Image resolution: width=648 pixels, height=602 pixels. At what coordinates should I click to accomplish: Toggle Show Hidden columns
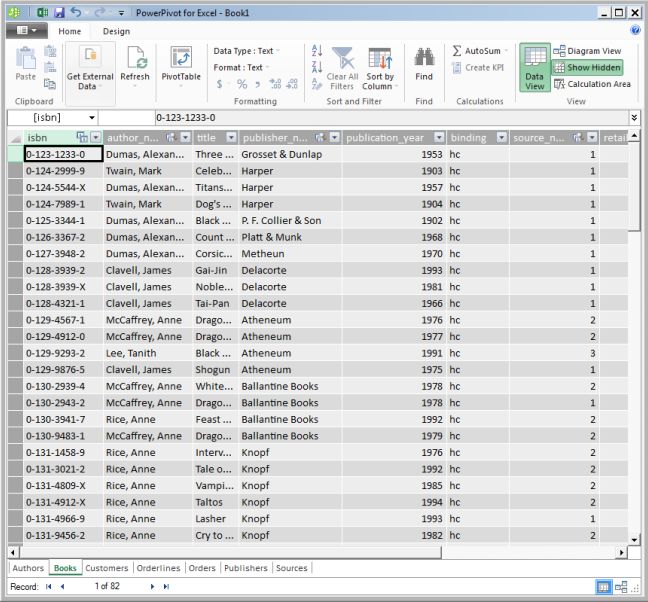click(x=587, y=67)
